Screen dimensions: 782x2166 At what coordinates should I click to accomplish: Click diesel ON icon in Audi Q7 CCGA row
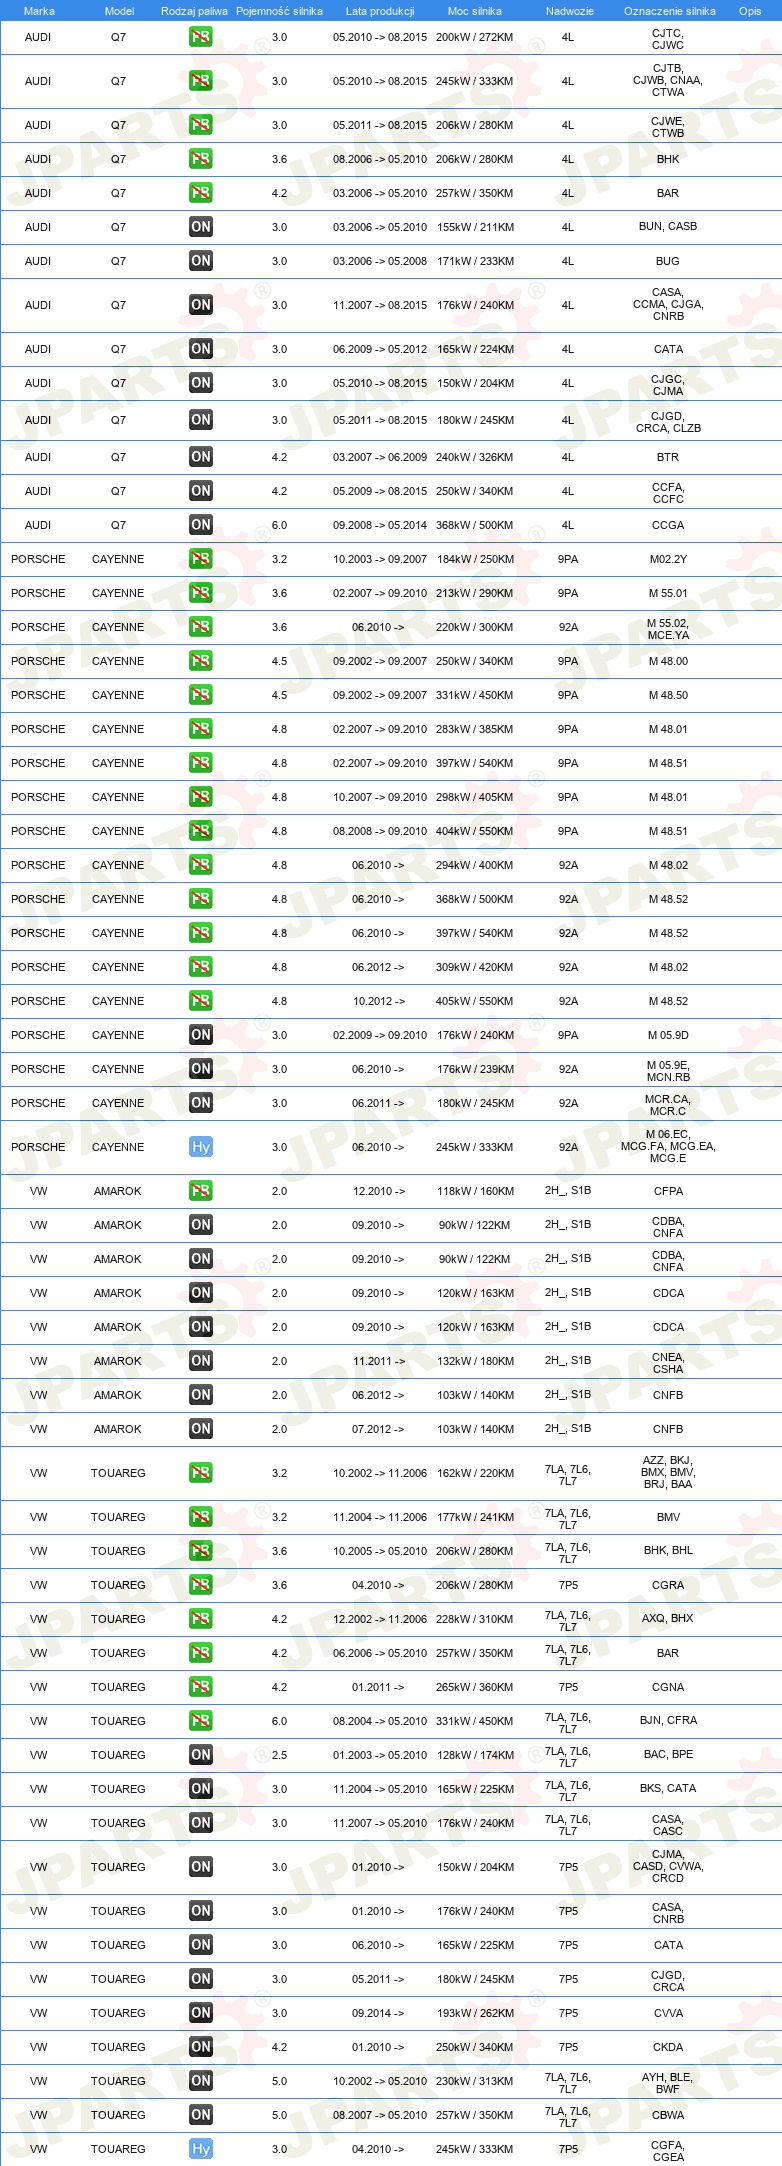(201, 525)
